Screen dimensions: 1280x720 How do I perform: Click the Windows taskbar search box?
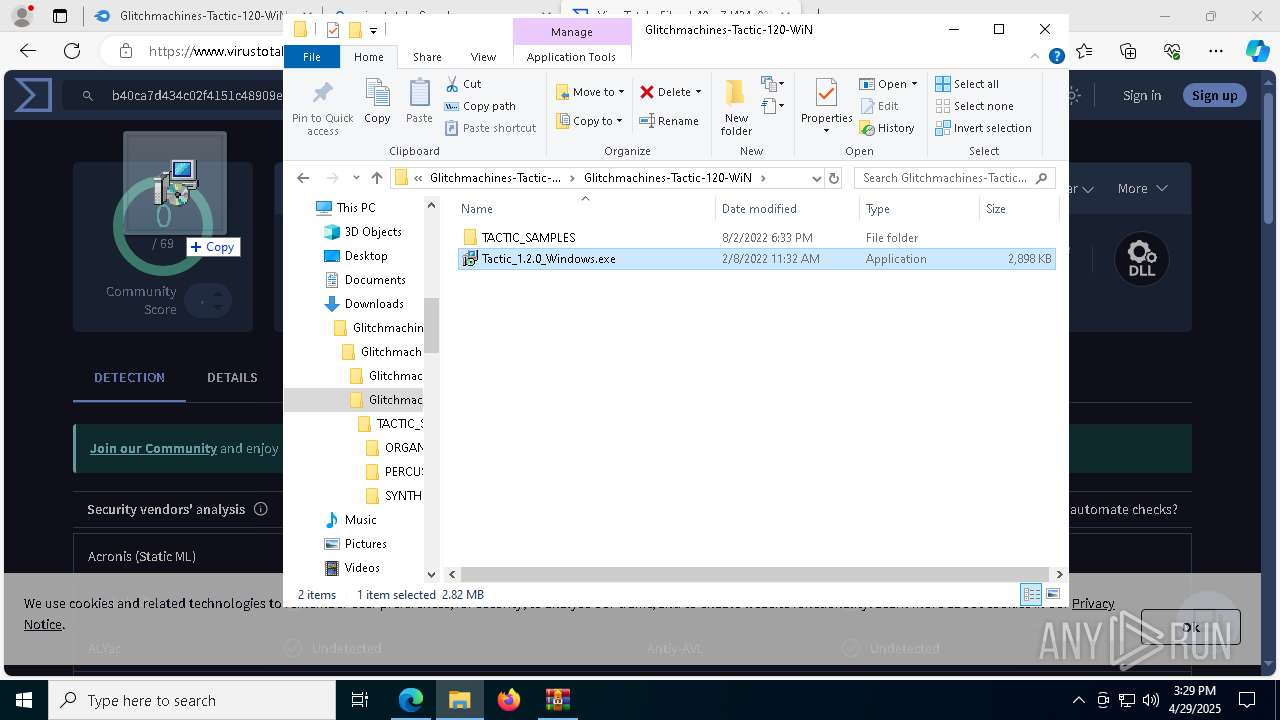(192, 700)
